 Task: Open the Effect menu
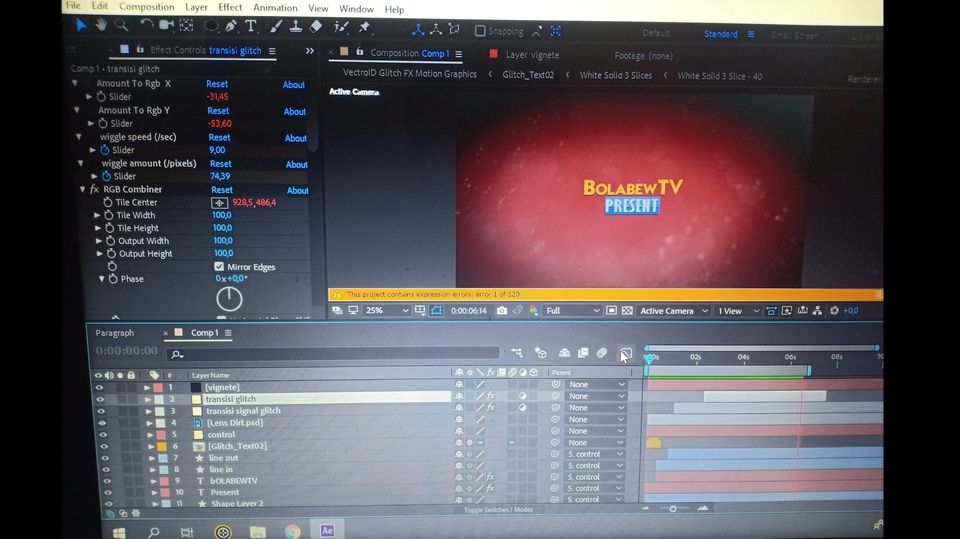[x=230, y=7]
